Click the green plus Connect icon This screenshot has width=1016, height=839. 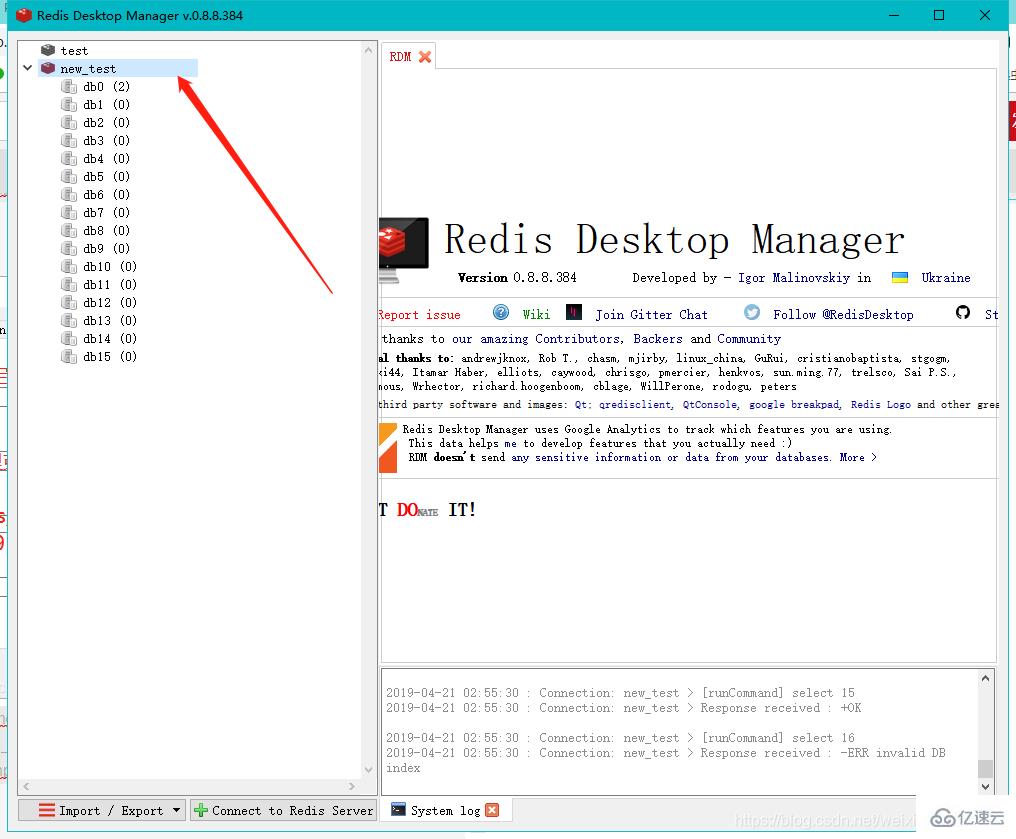(200, 810)
